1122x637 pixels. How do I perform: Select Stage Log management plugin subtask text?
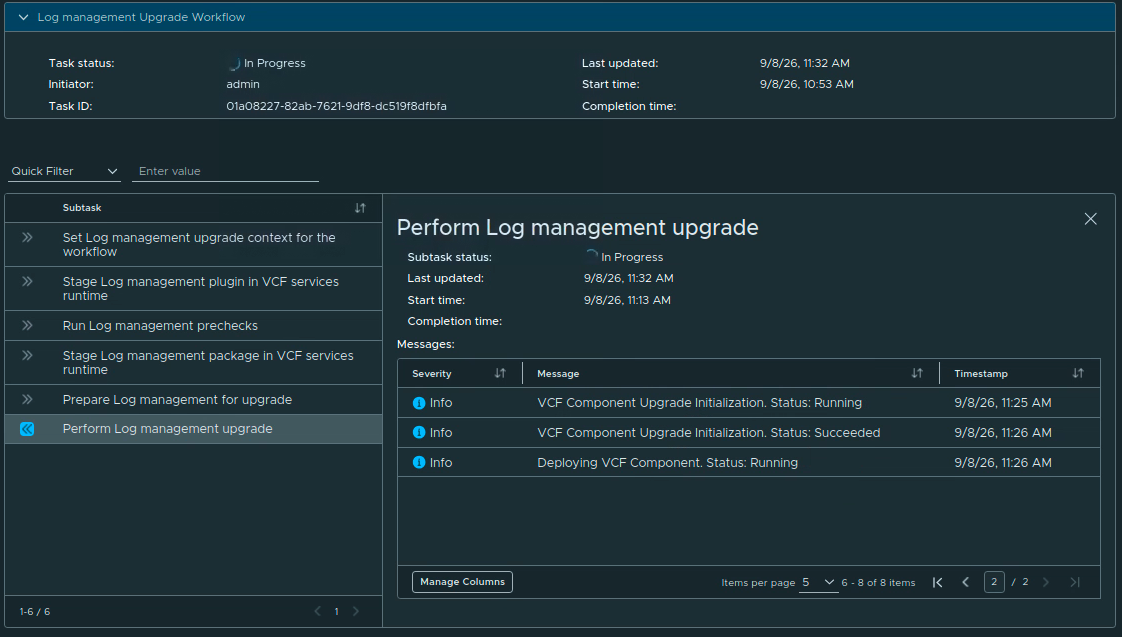(x=200, y=288)
